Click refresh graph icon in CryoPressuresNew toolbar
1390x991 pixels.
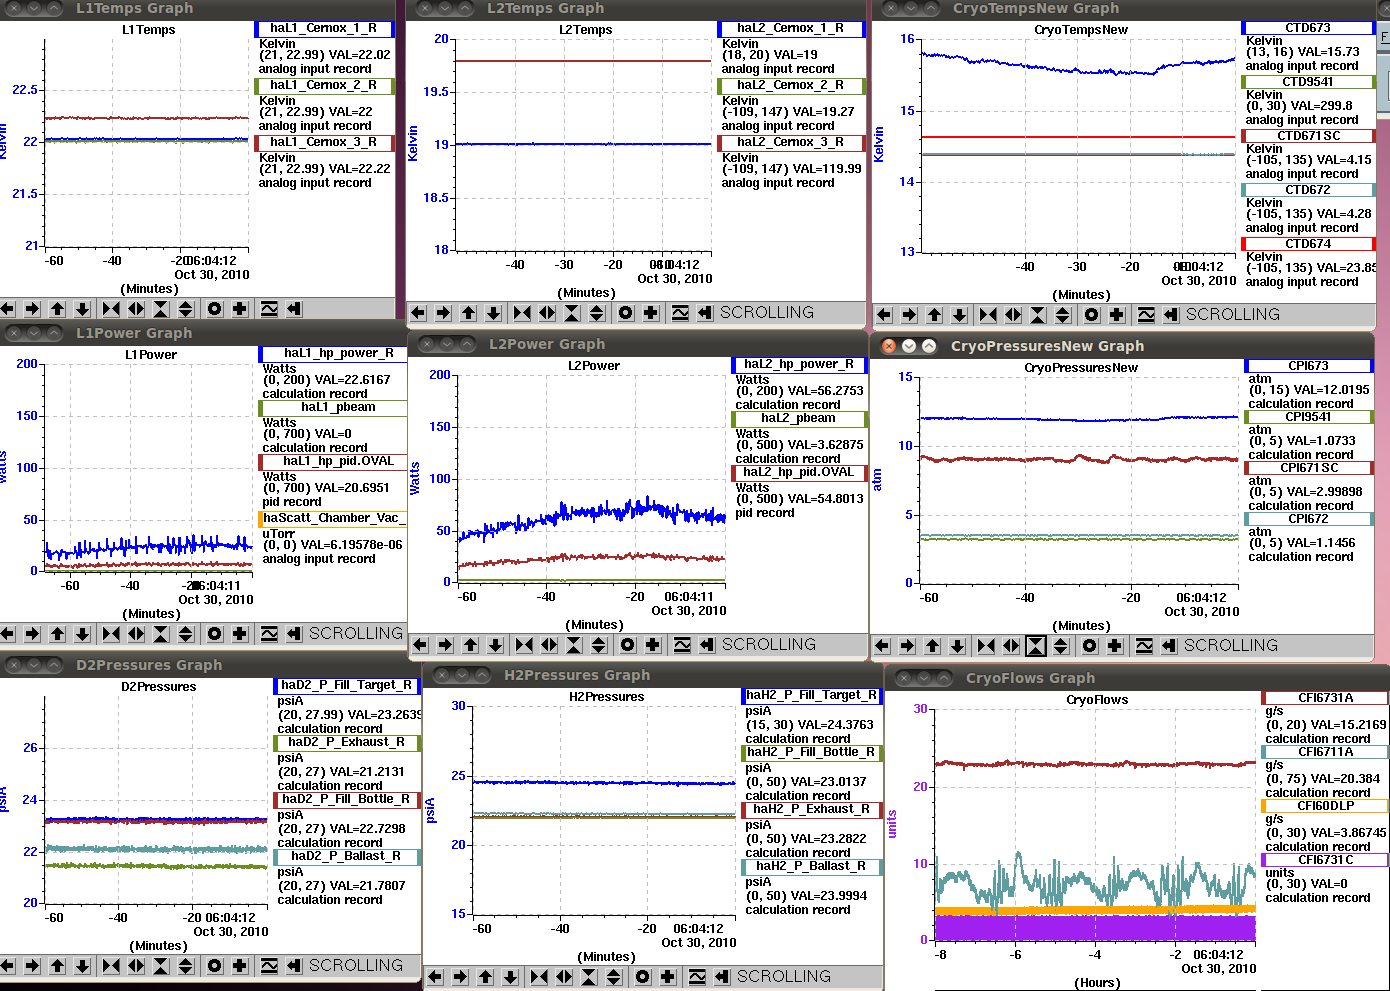pos(1144,646)
